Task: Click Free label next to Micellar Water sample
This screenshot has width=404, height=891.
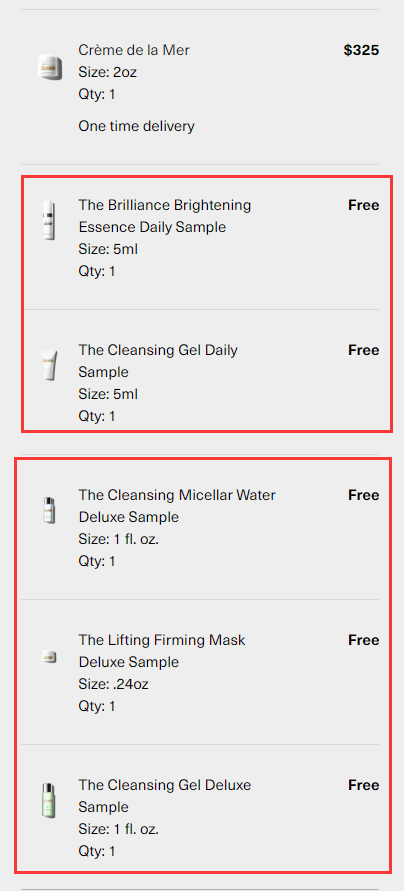Action: point(364,494)
